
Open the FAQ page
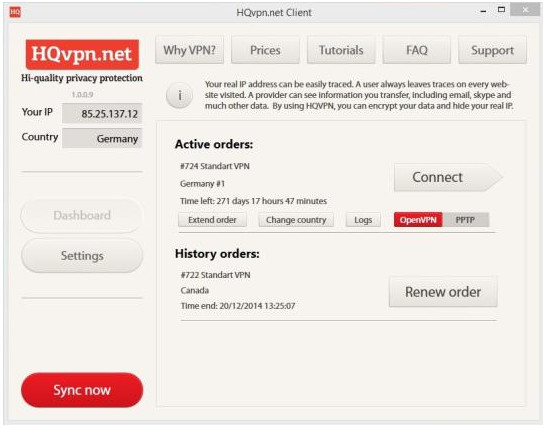(x=417, y=50)
